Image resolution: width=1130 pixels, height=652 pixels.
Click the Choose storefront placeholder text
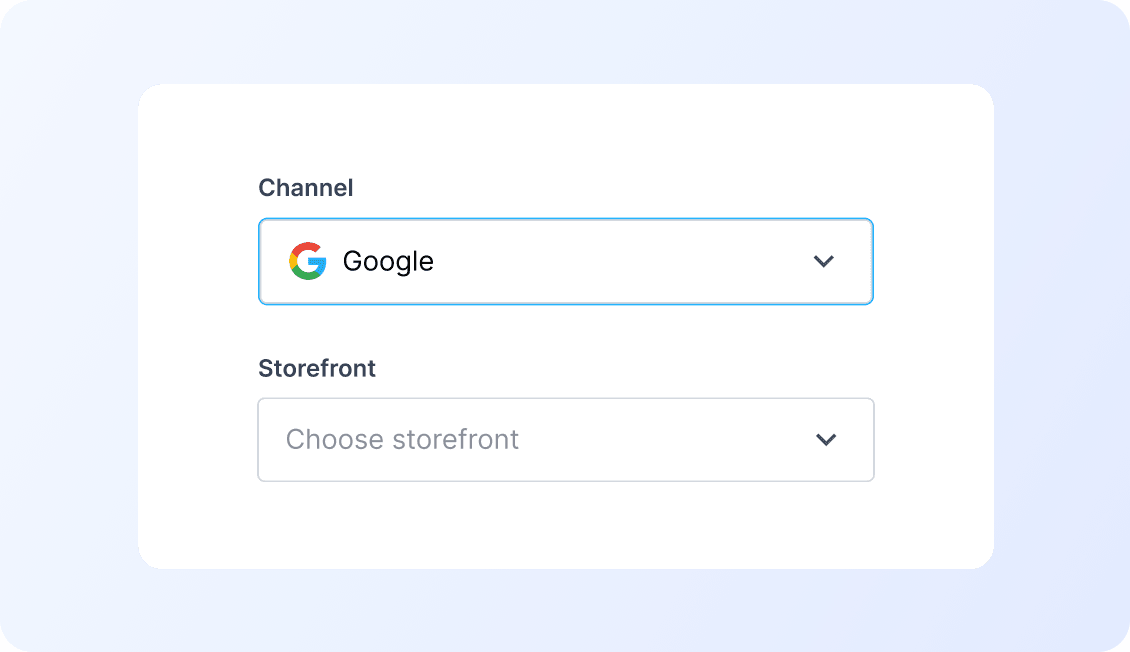tap(401, 440)
